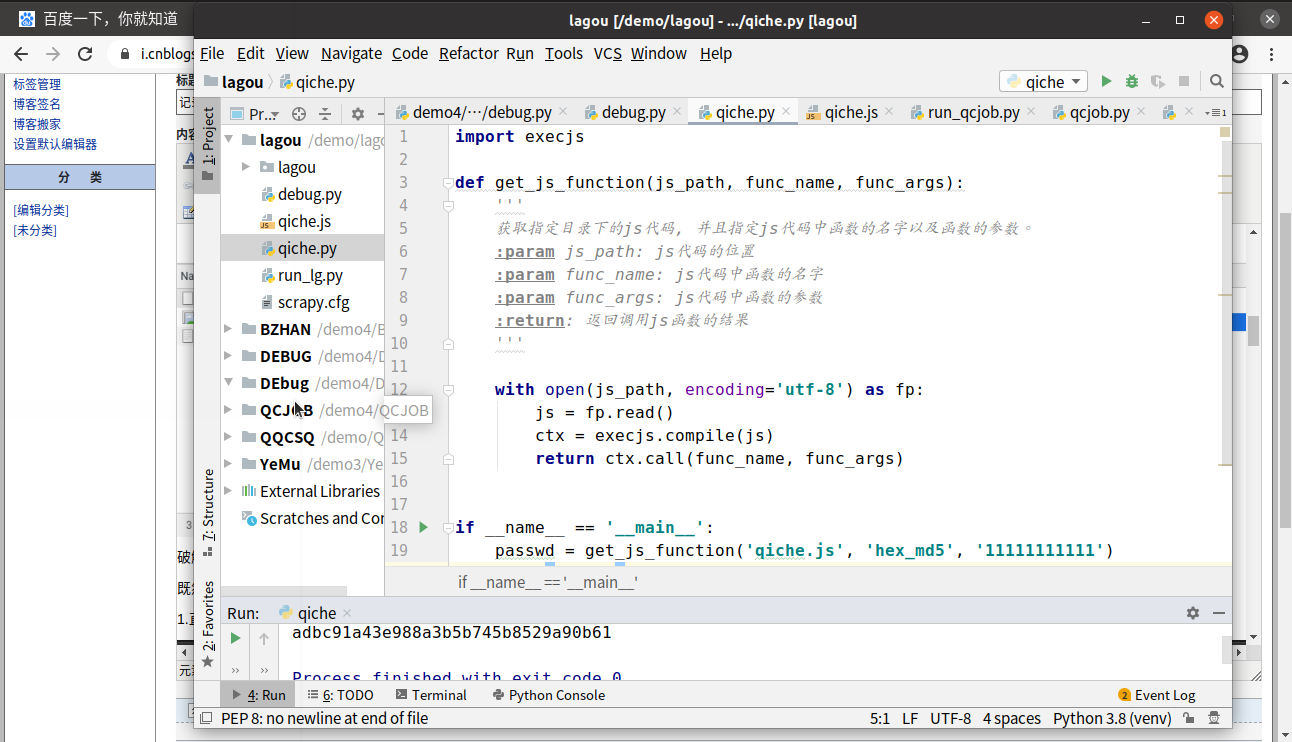Viewport: 1292px width, 742px height.
Task: Close the qiche Run tab
Action: pos(347,613)
